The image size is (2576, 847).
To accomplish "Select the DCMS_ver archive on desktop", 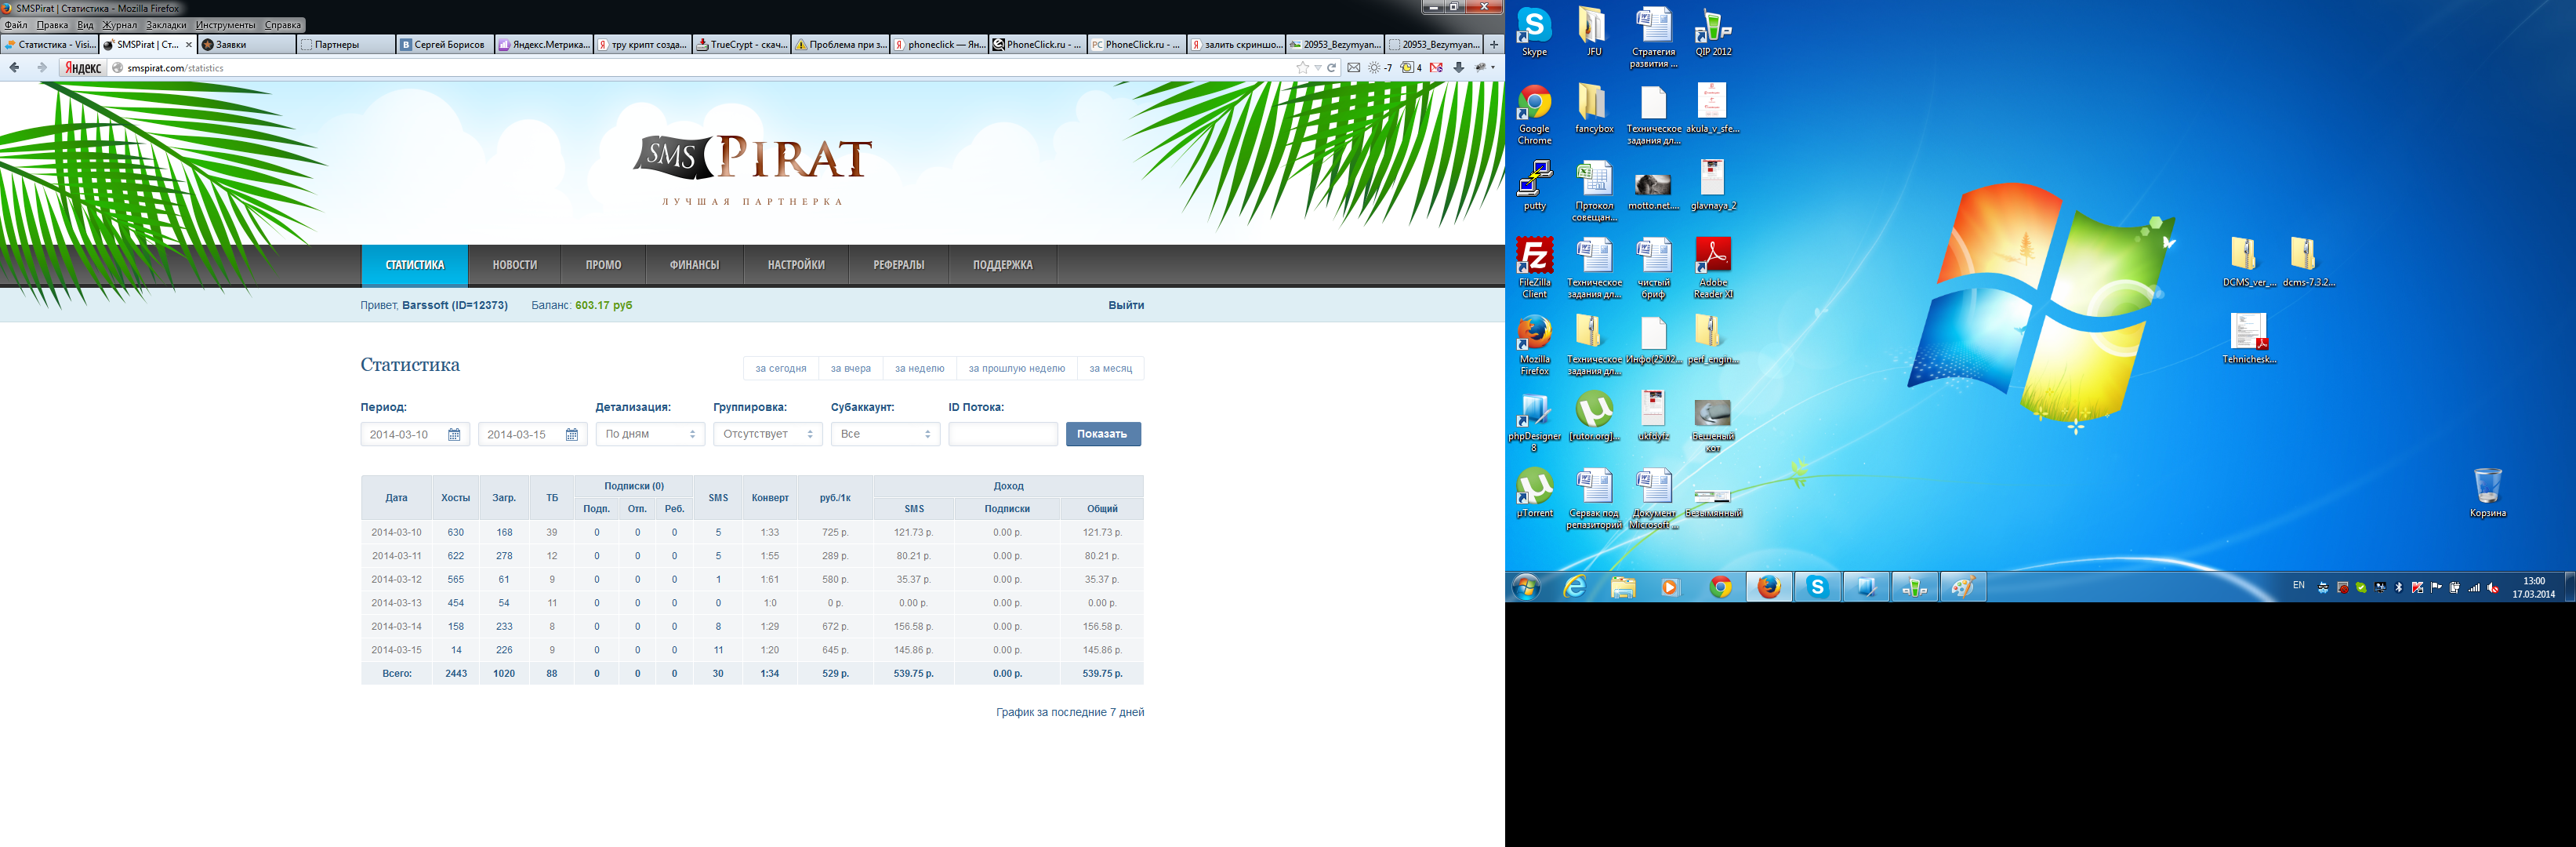I will (2248, 263).
